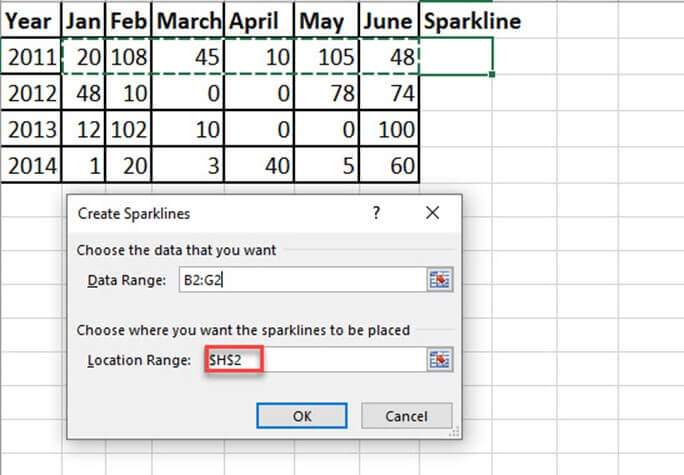Select the March header cell
684x475 pixels.
tap(189, 21)
